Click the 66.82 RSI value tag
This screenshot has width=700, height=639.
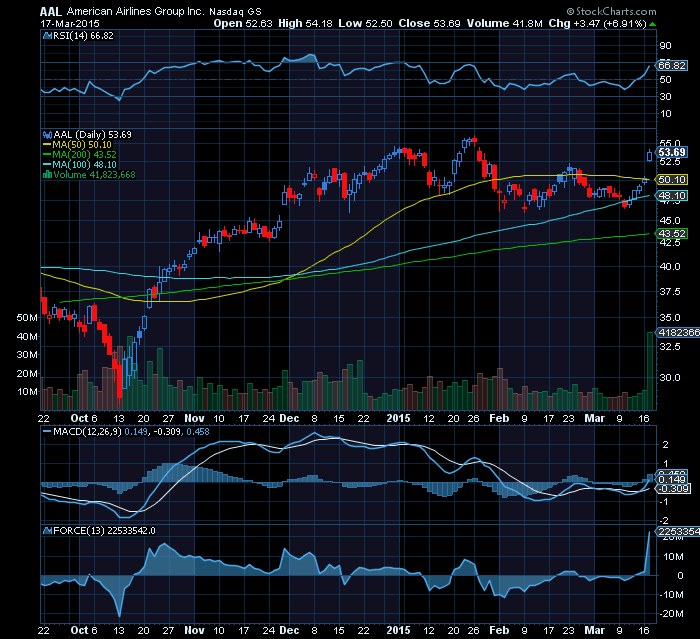(671, 66)
